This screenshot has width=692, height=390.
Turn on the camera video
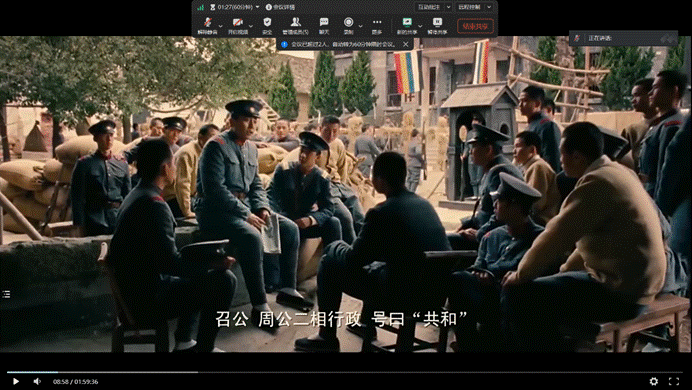(x=237, y=26)
